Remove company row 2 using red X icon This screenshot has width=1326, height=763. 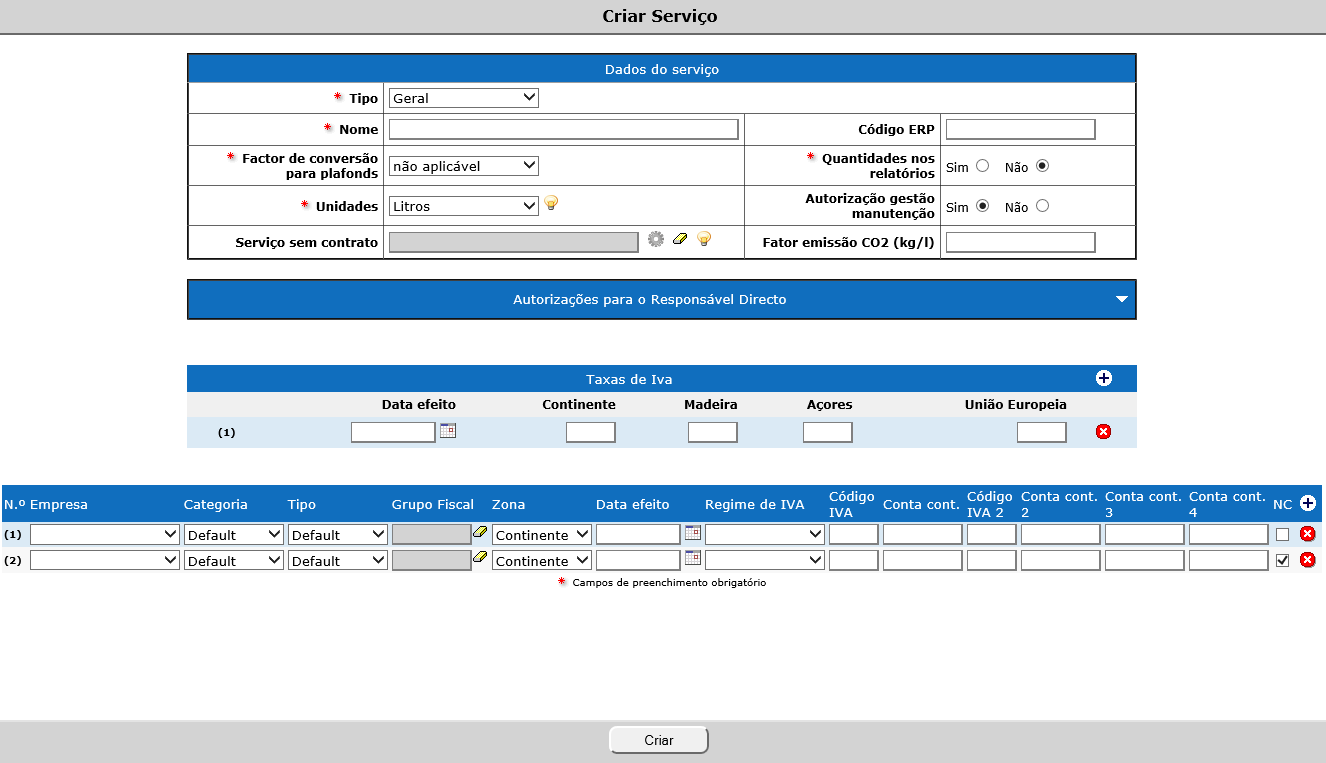click(x=1306, y=560)
